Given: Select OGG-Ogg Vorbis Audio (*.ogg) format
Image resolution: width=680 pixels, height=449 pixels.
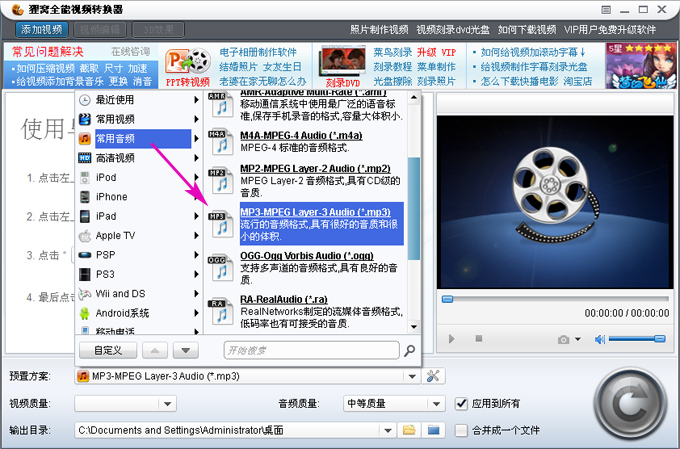Looking at the screenshot, I should tap(307, 256).
